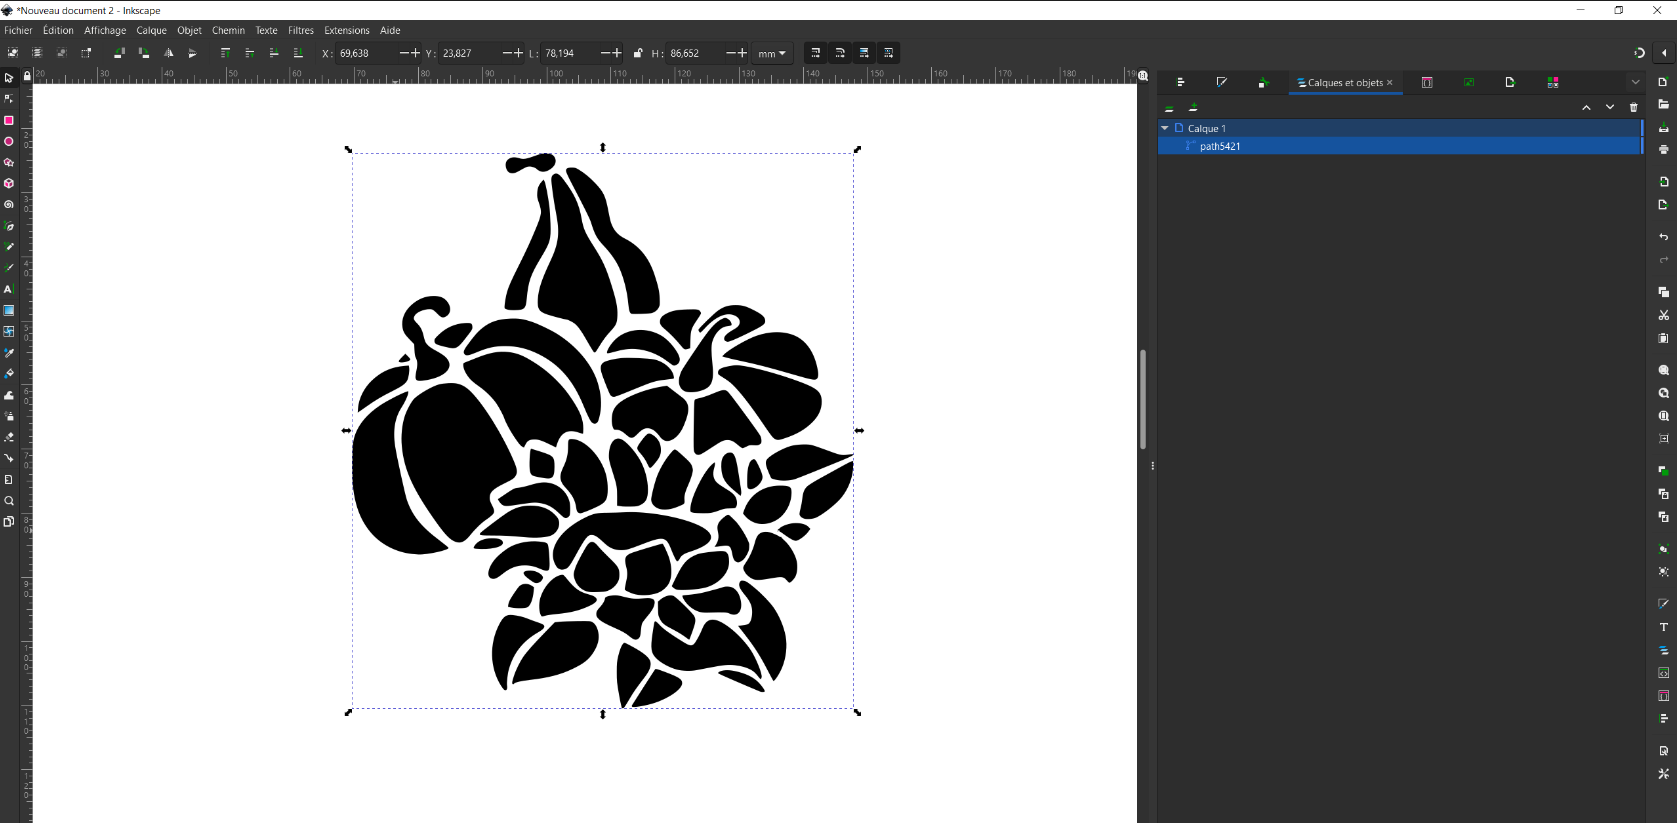Screen dimensions: 1677x823
Task: Move layer up with chevron button
Action: click(1586, 107)
